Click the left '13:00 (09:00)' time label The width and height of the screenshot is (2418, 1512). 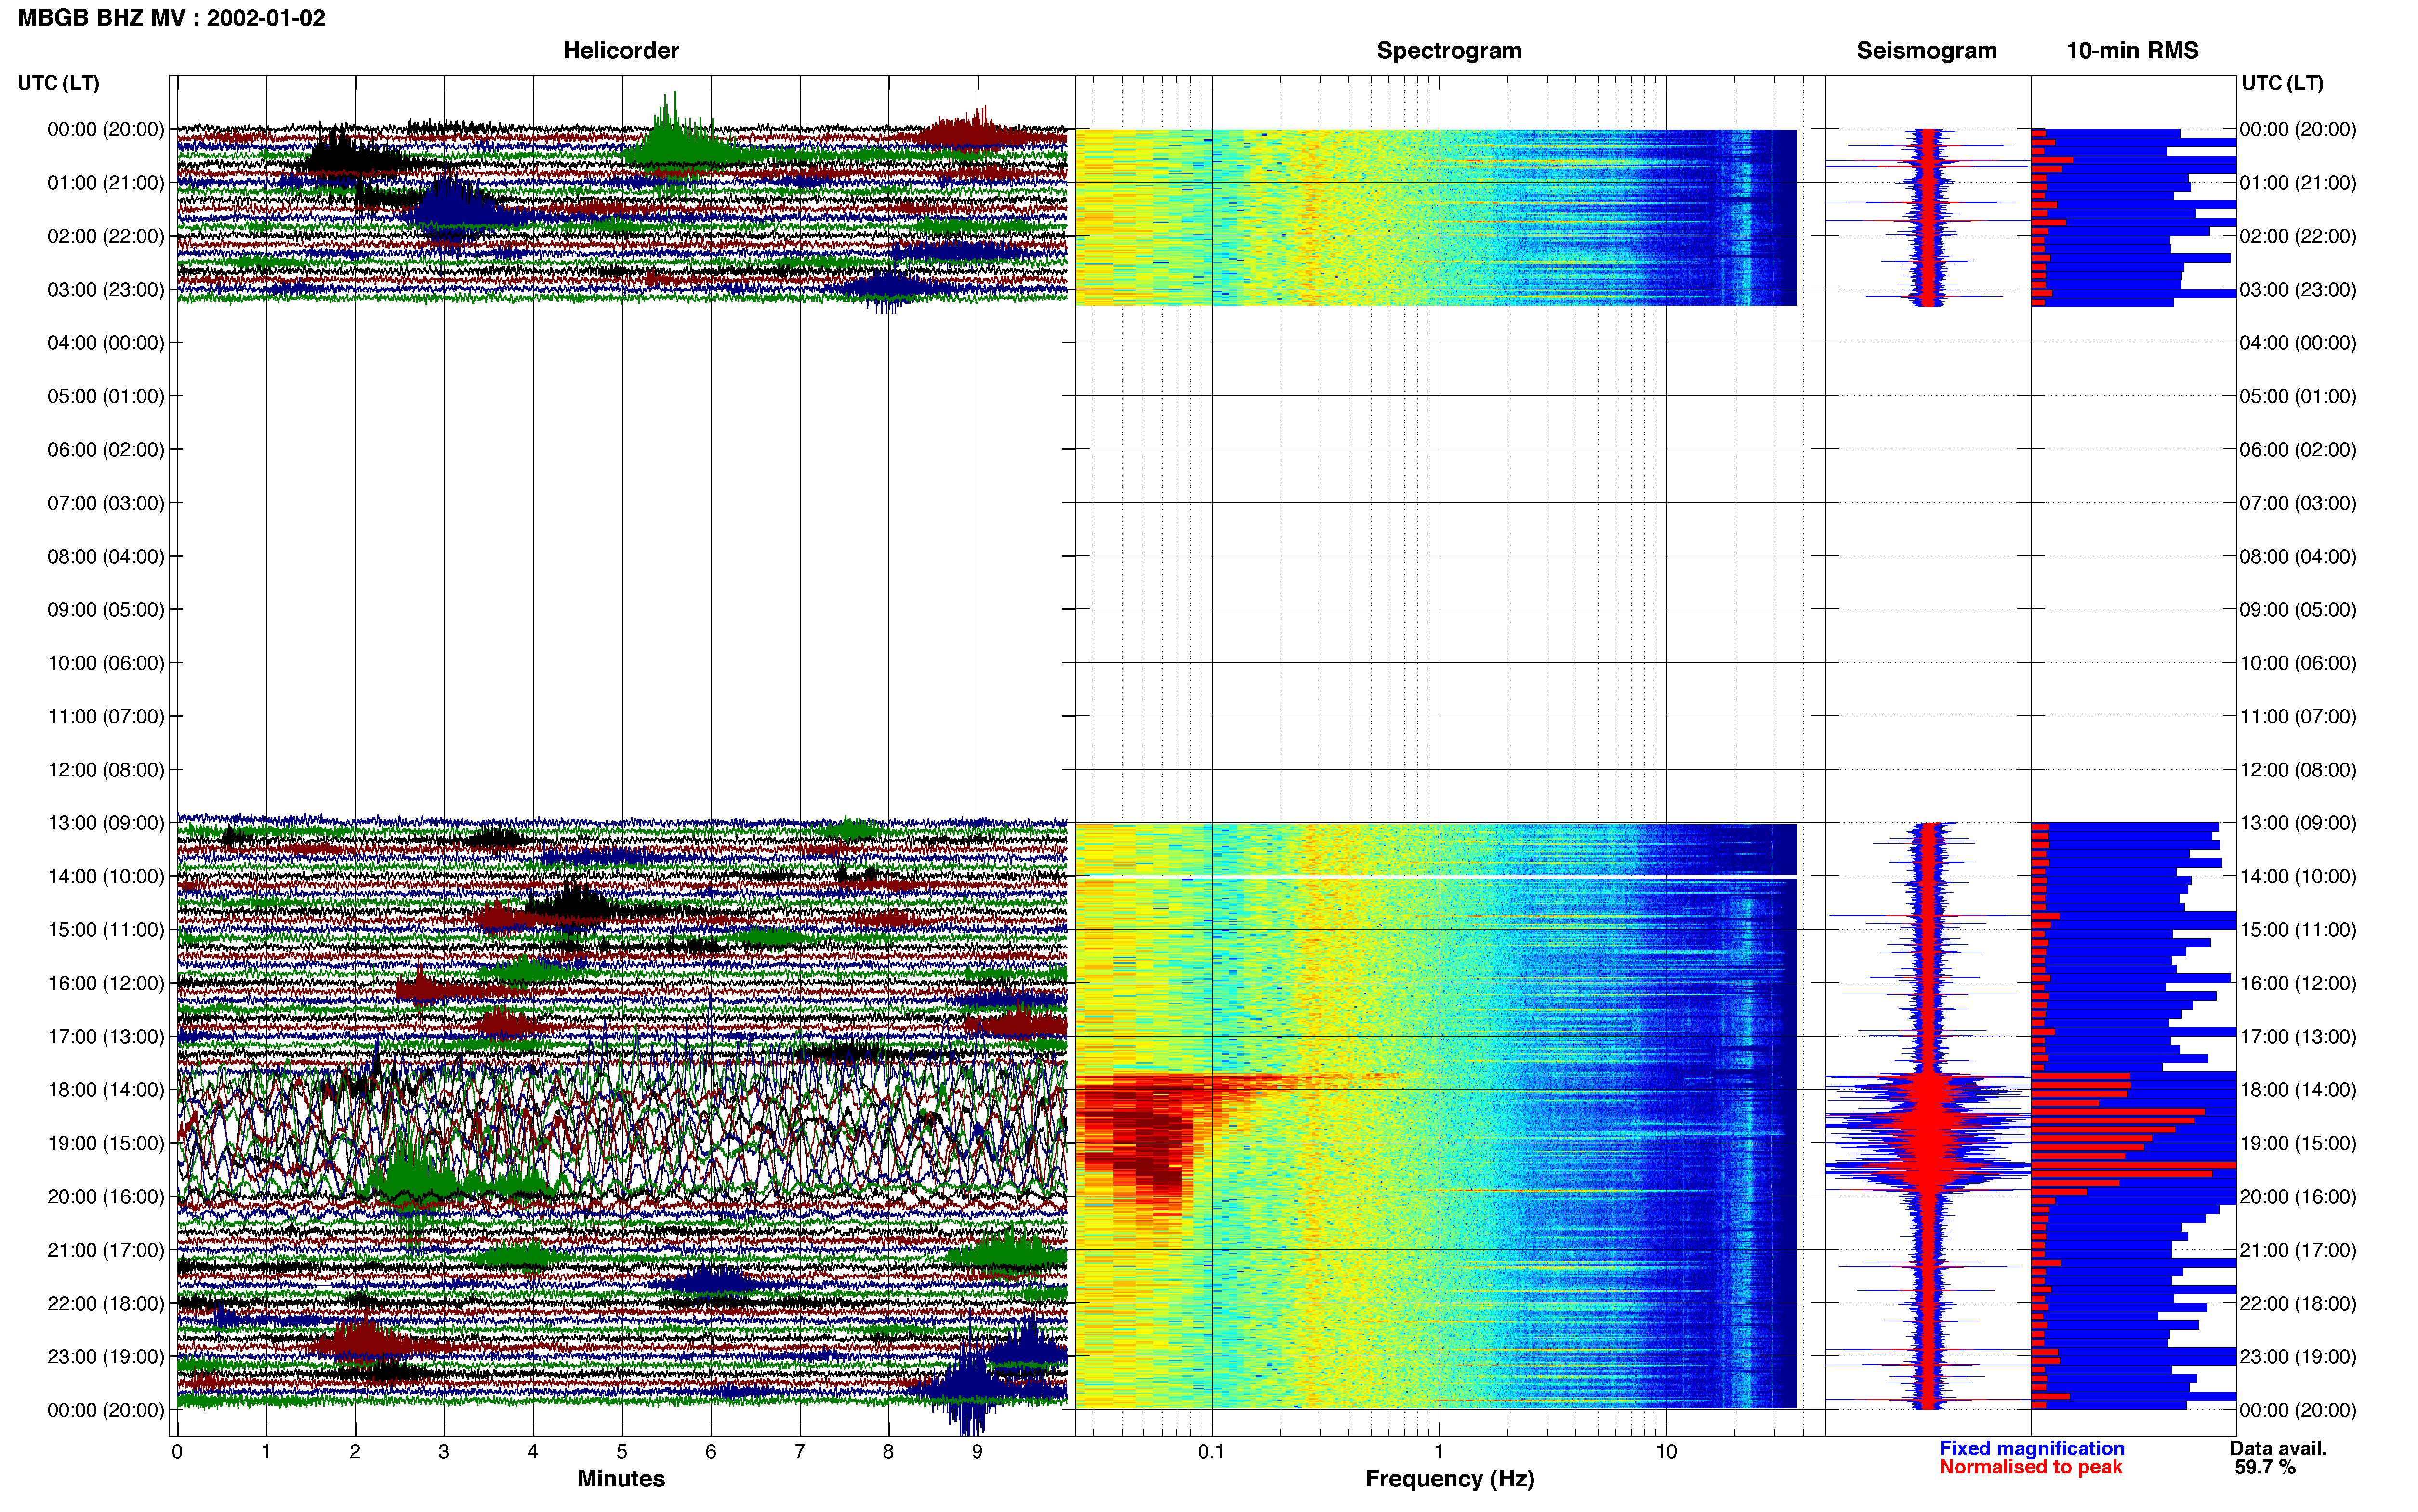105,823
